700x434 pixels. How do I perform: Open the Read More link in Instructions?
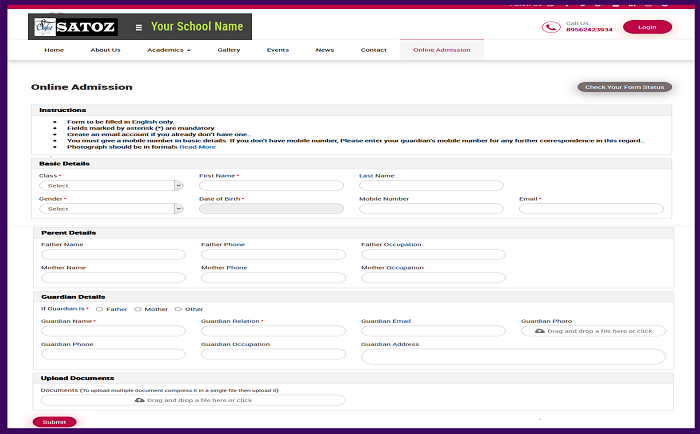pyautogui.click(x=197, y=147)
